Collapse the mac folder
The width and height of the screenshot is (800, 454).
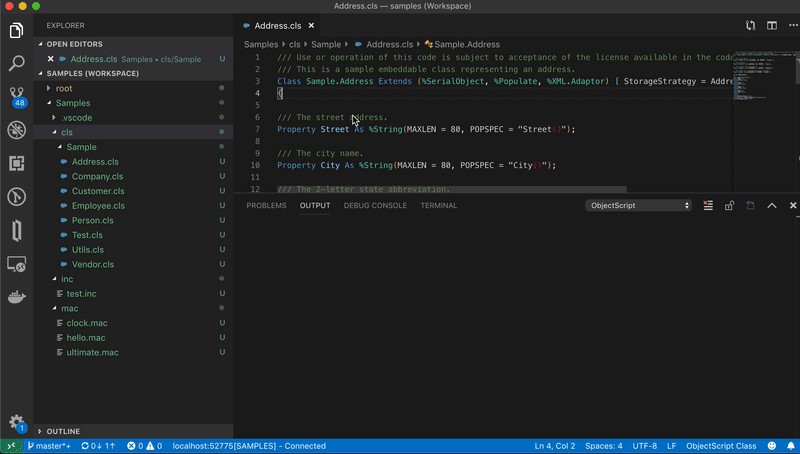tap(69, 309)
